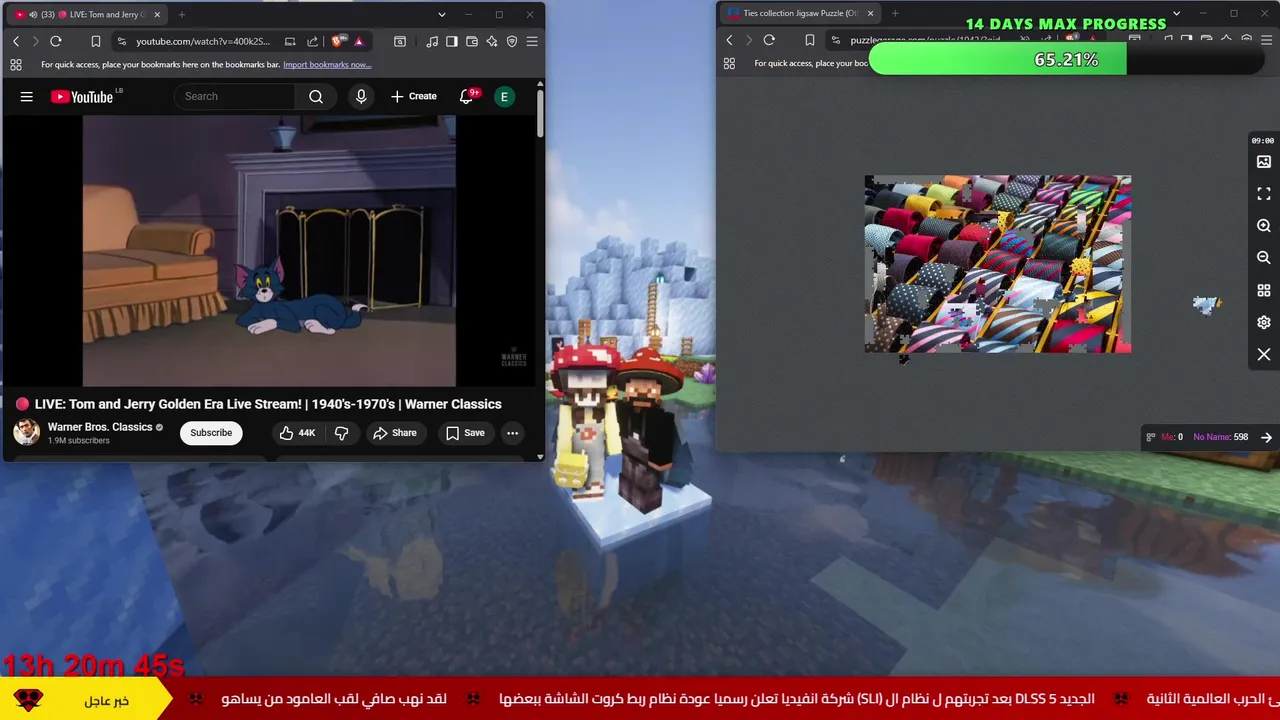Viewport: 1280px width, 720px height.
Task: Toggle puzzle fullscreen mode
Action: [1264, 194]
